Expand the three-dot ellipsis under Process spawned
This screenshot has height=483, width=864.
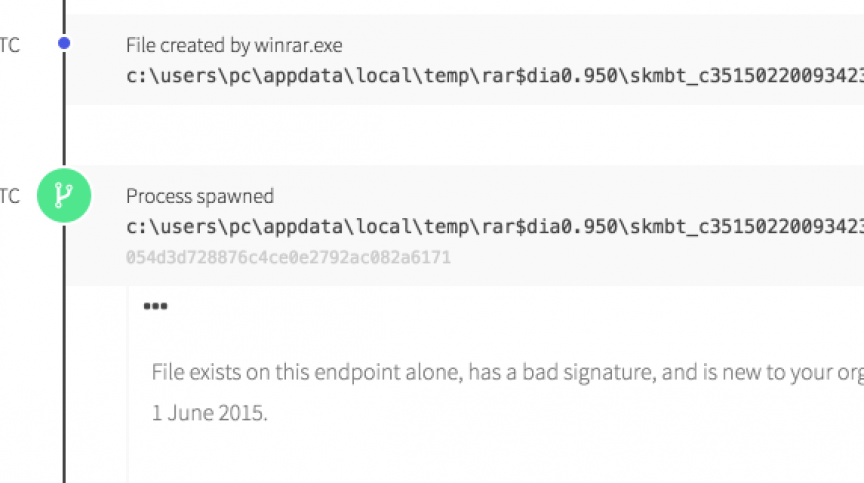(x=155, y=306)
